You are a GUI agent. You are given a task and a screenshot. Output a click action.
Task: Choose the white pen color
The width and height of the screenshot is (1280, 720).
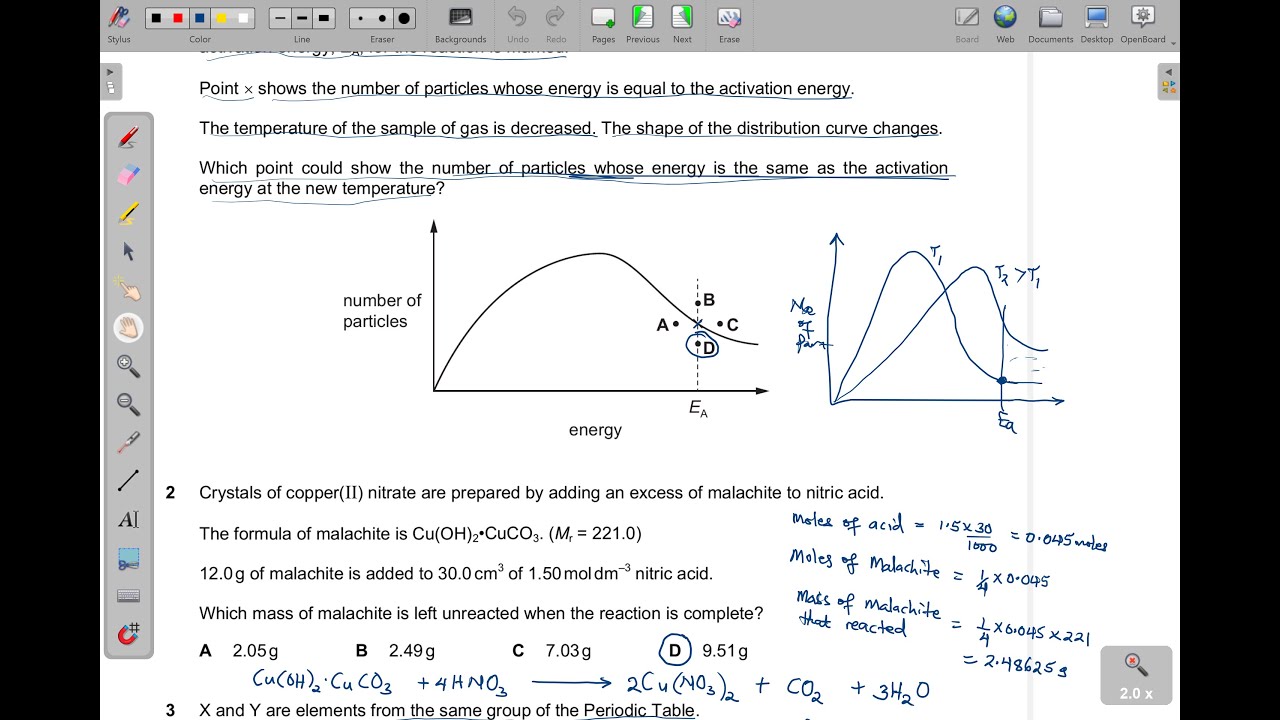tap(244, 18)
